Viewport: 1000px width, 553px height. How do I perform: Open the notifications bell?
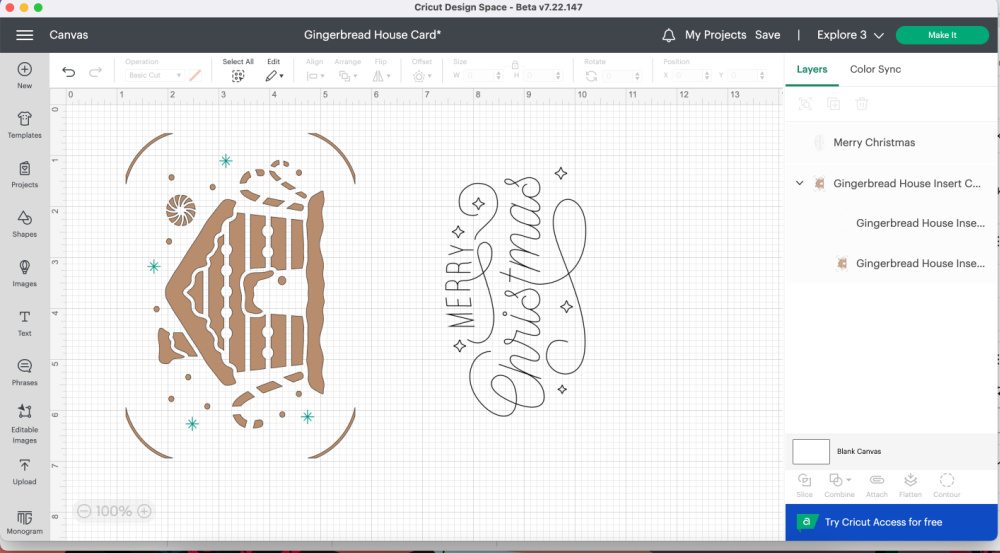point(668,35)
